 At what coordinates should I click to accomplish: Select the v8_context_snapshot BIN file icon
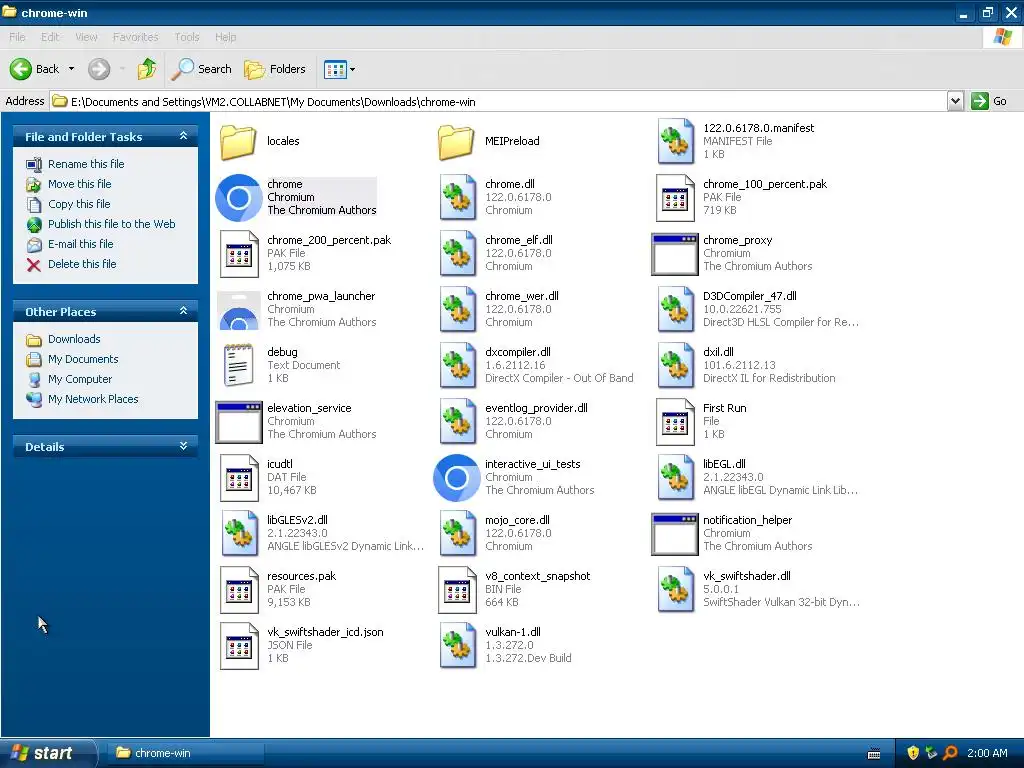pos(456,590)
